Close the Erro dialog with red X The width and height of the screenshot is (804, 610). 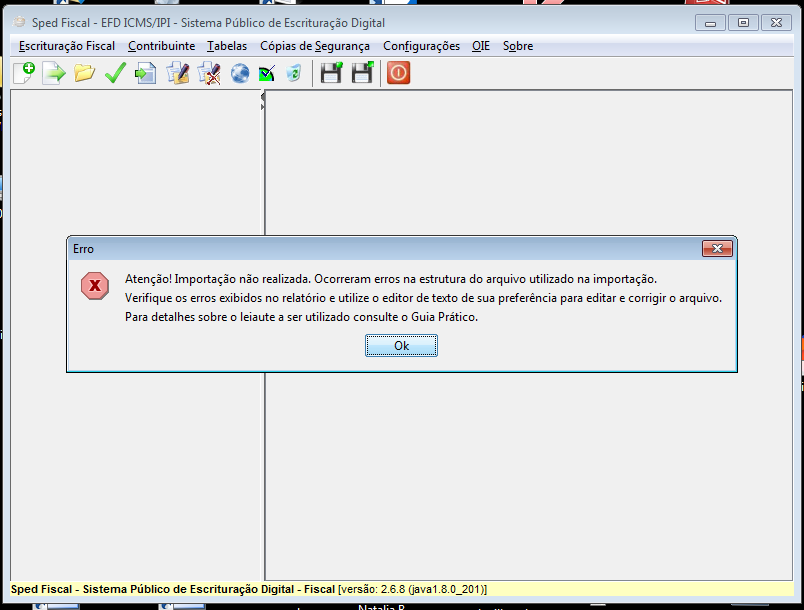pos(716,248)
